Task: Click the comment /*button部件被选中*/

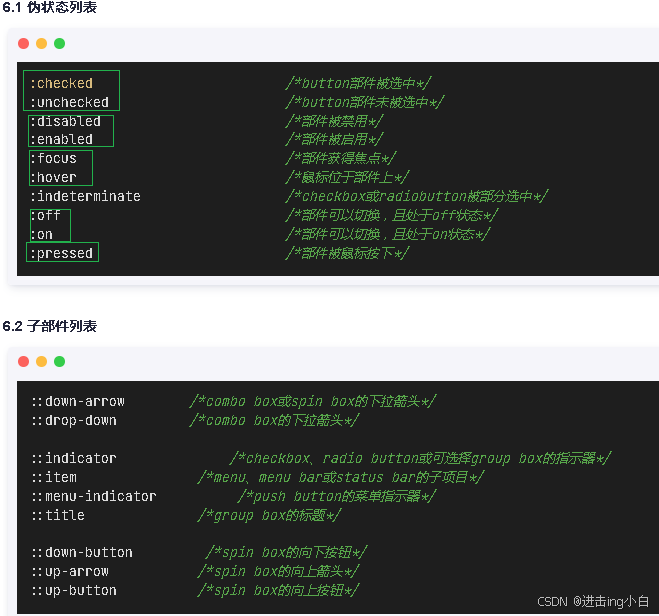Action: pos(358,83)
